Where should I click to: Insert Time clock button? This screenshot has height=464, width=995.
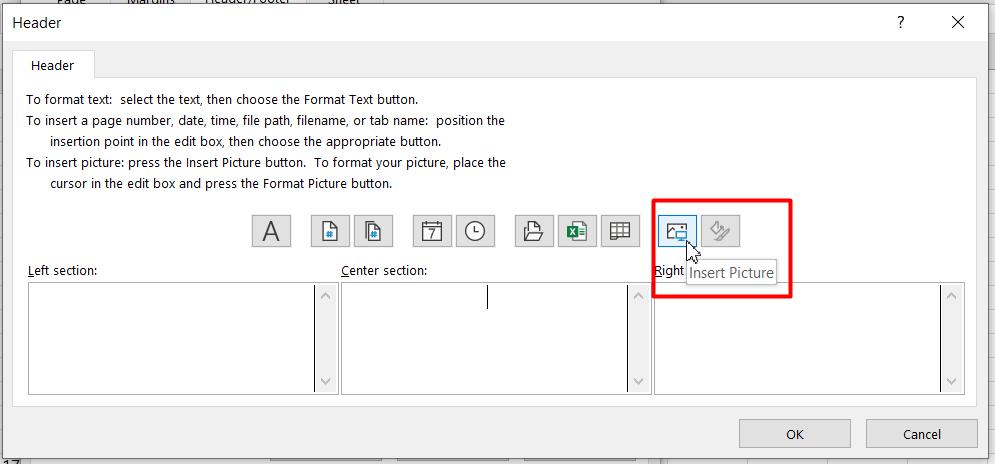click(x=475, y=231)
